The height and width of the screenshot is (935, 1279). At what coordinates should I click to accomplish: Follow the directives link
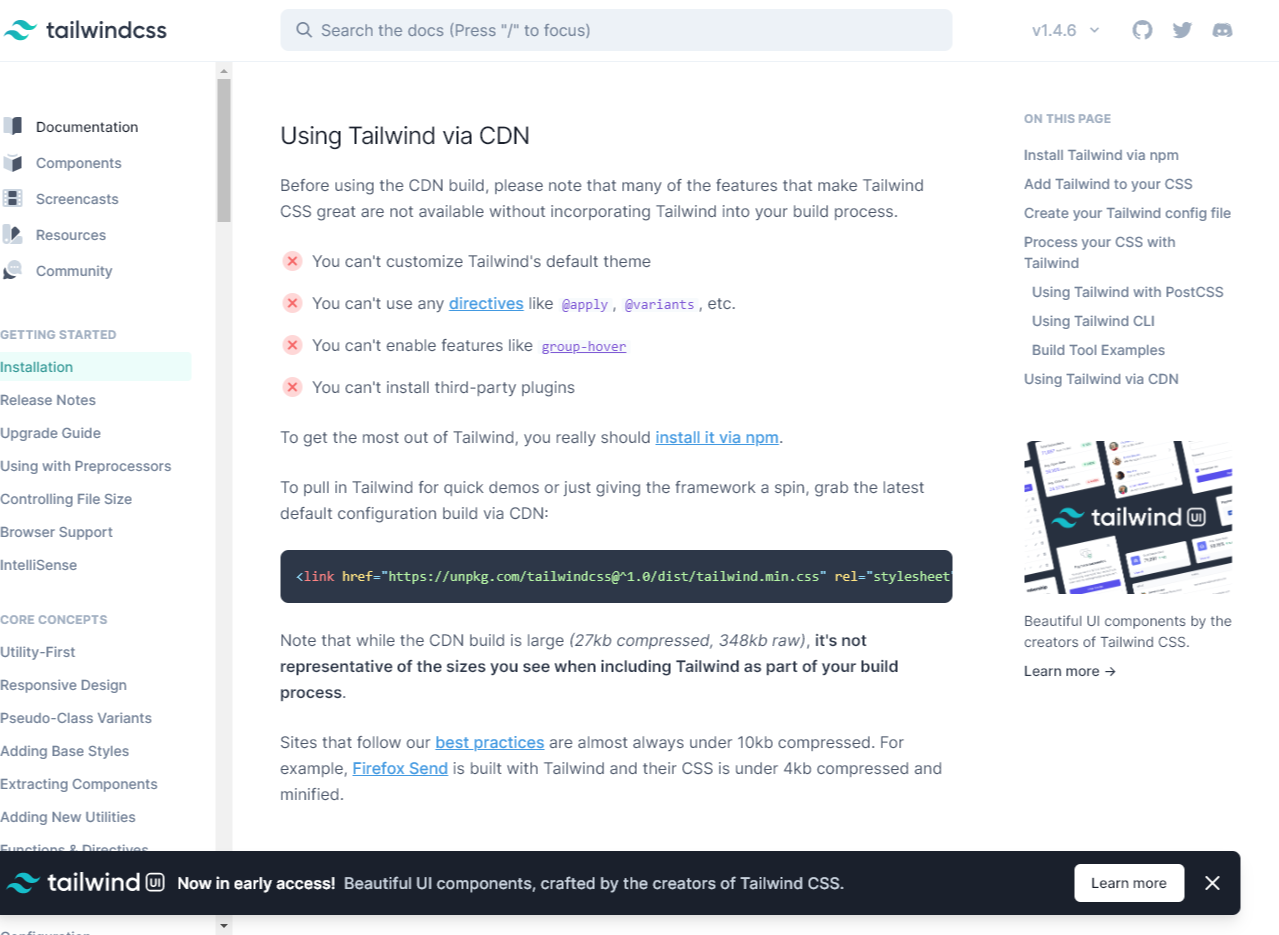486,303
